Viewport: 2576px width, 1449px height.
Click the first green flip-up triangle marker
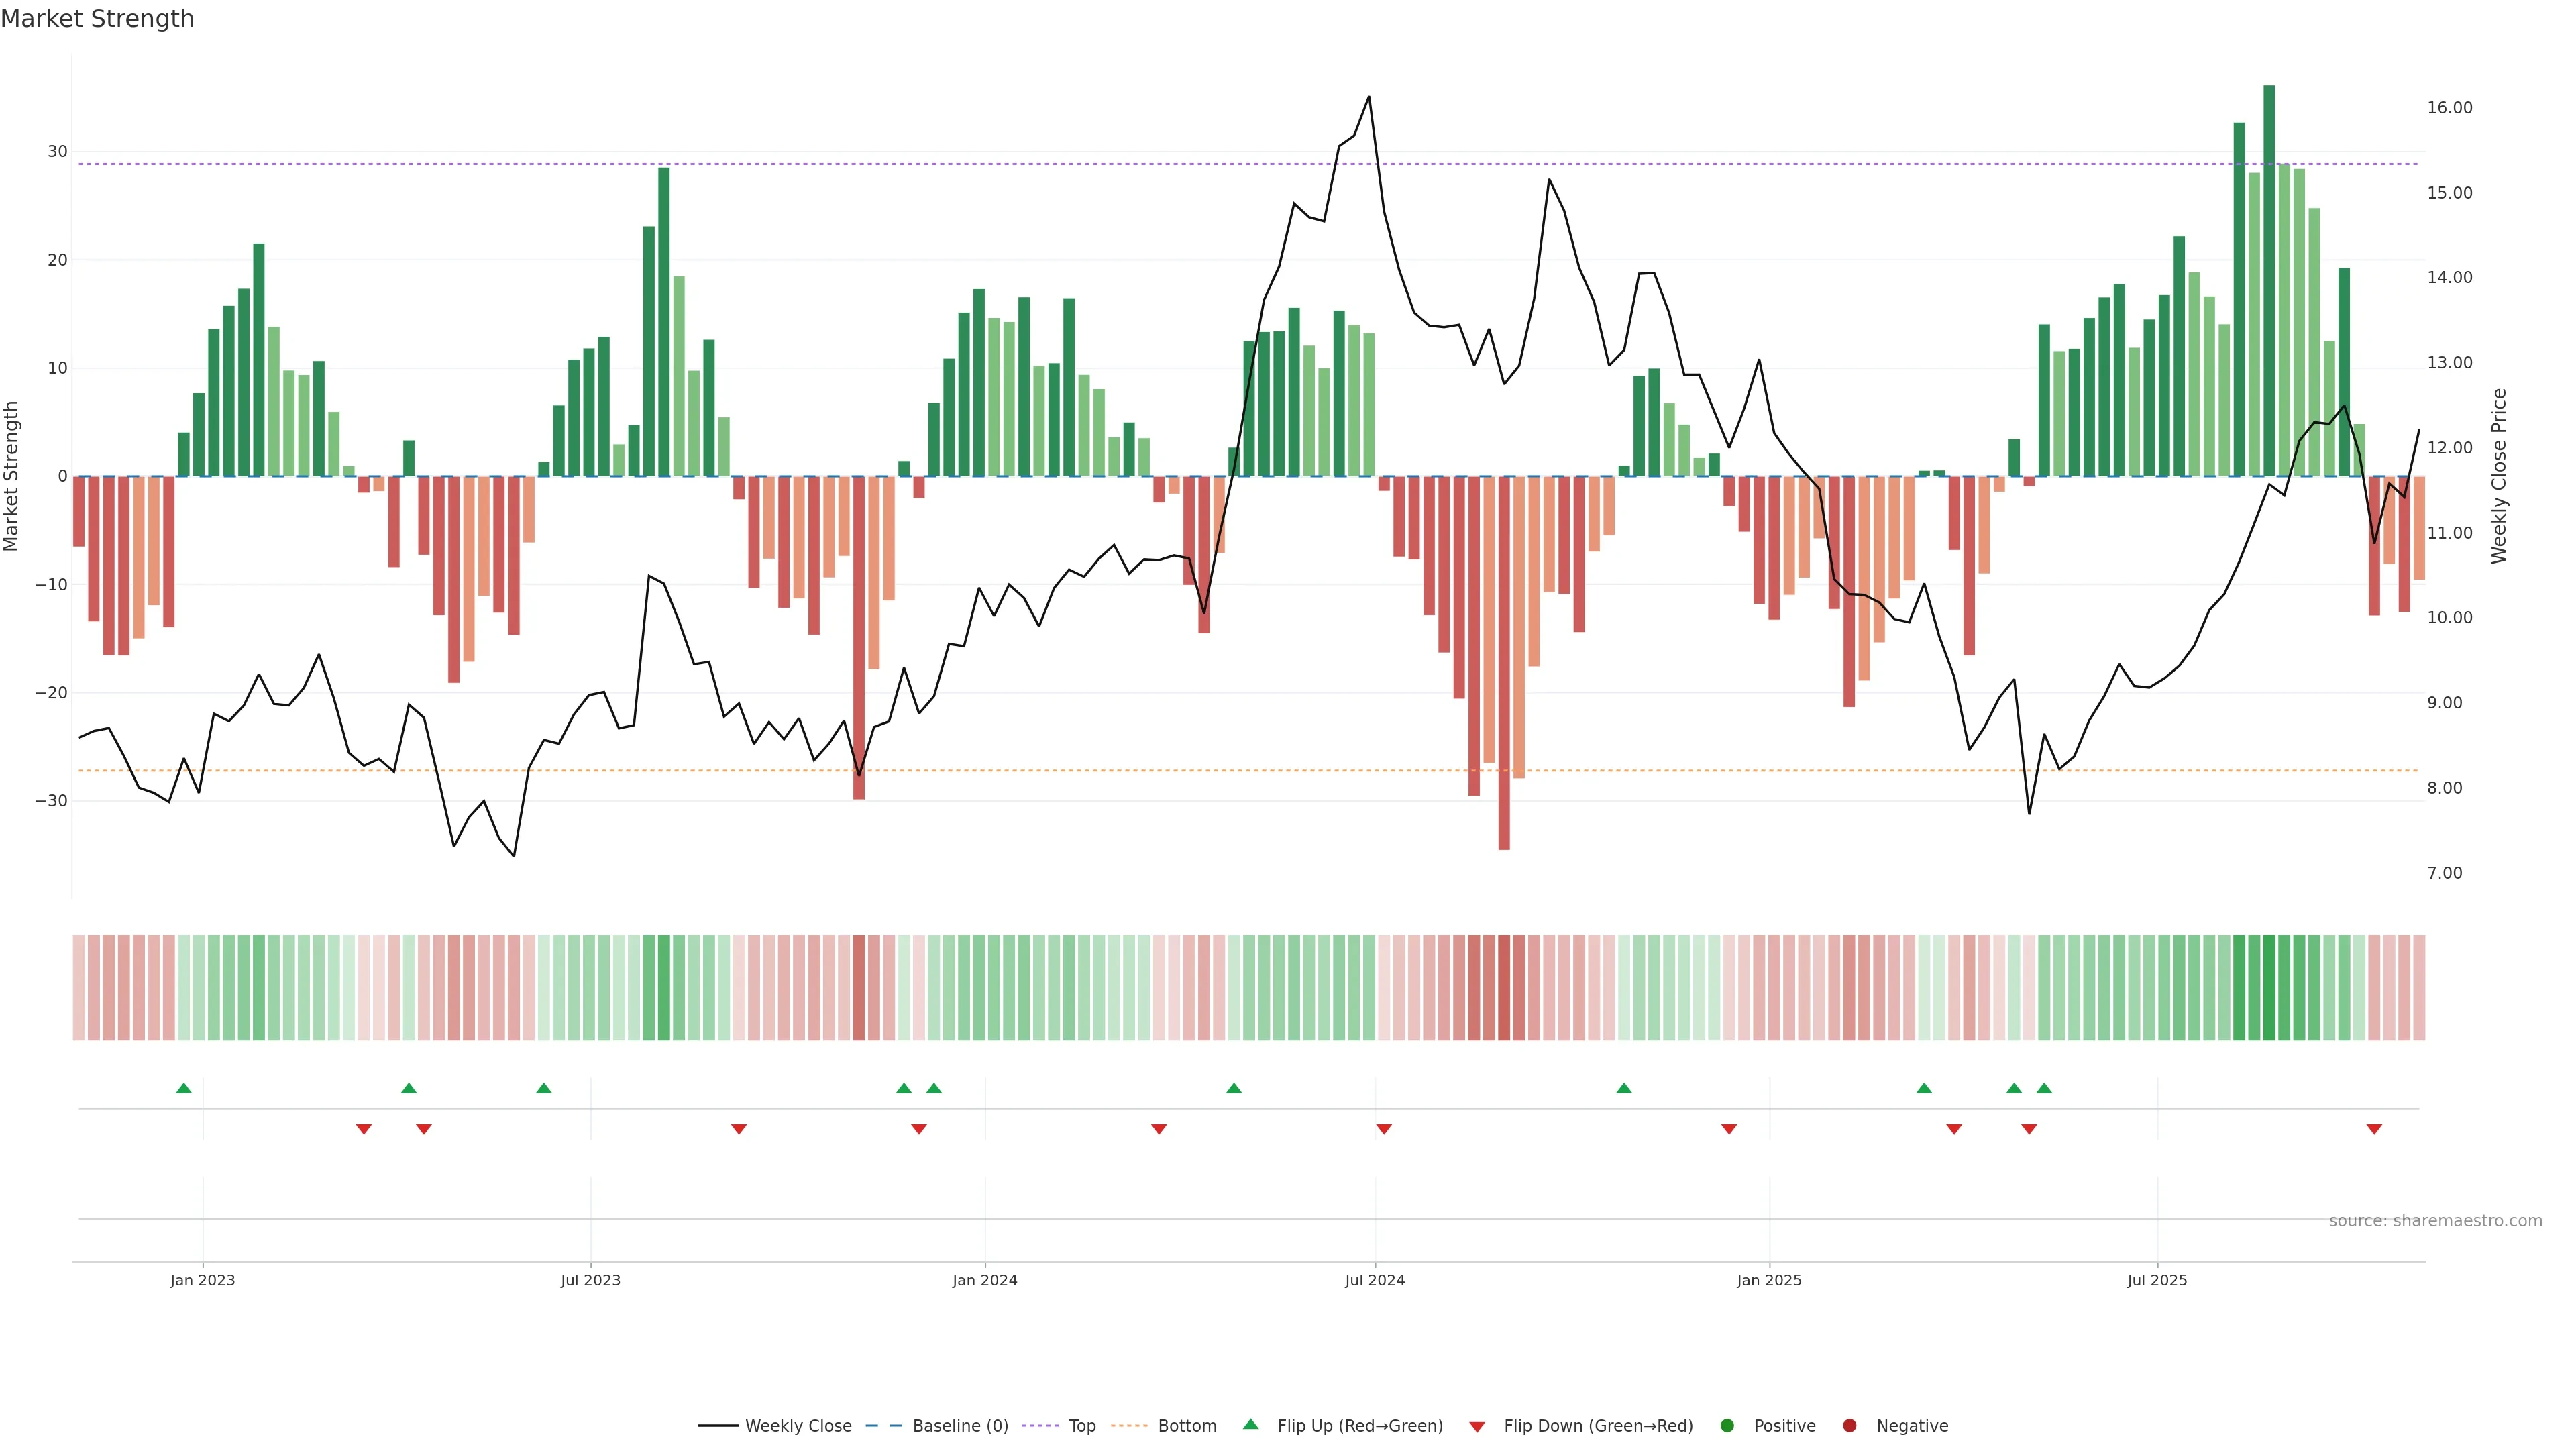[184, 1088]
